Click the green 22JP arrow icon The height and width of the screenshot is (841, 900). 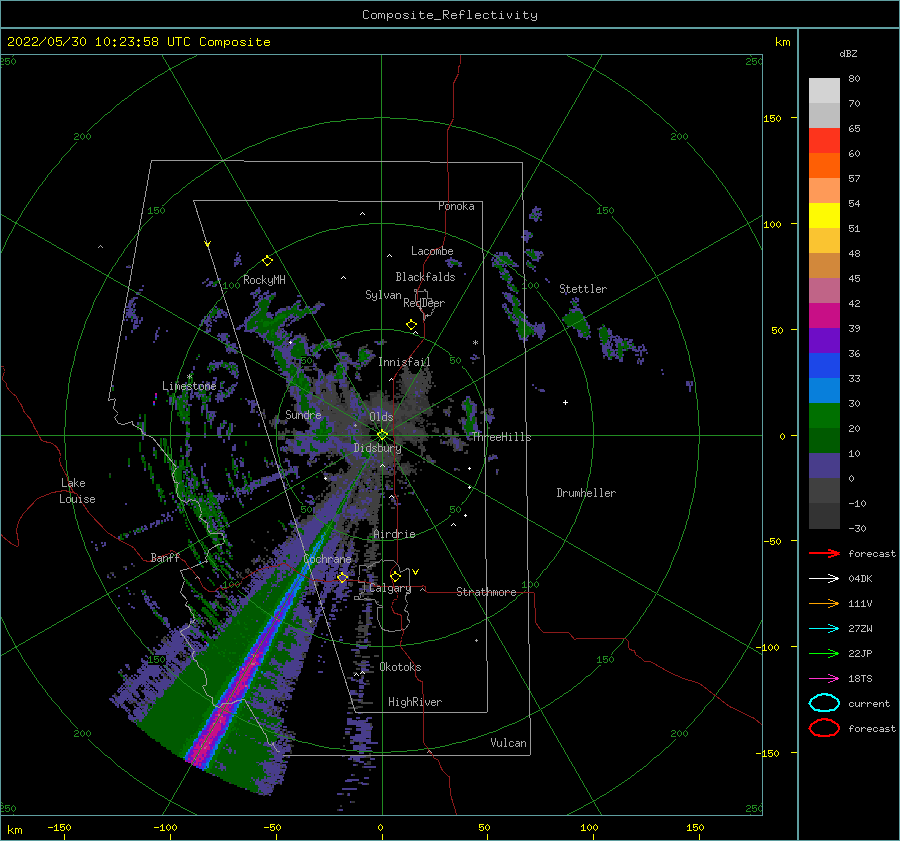tap(824, 653)
